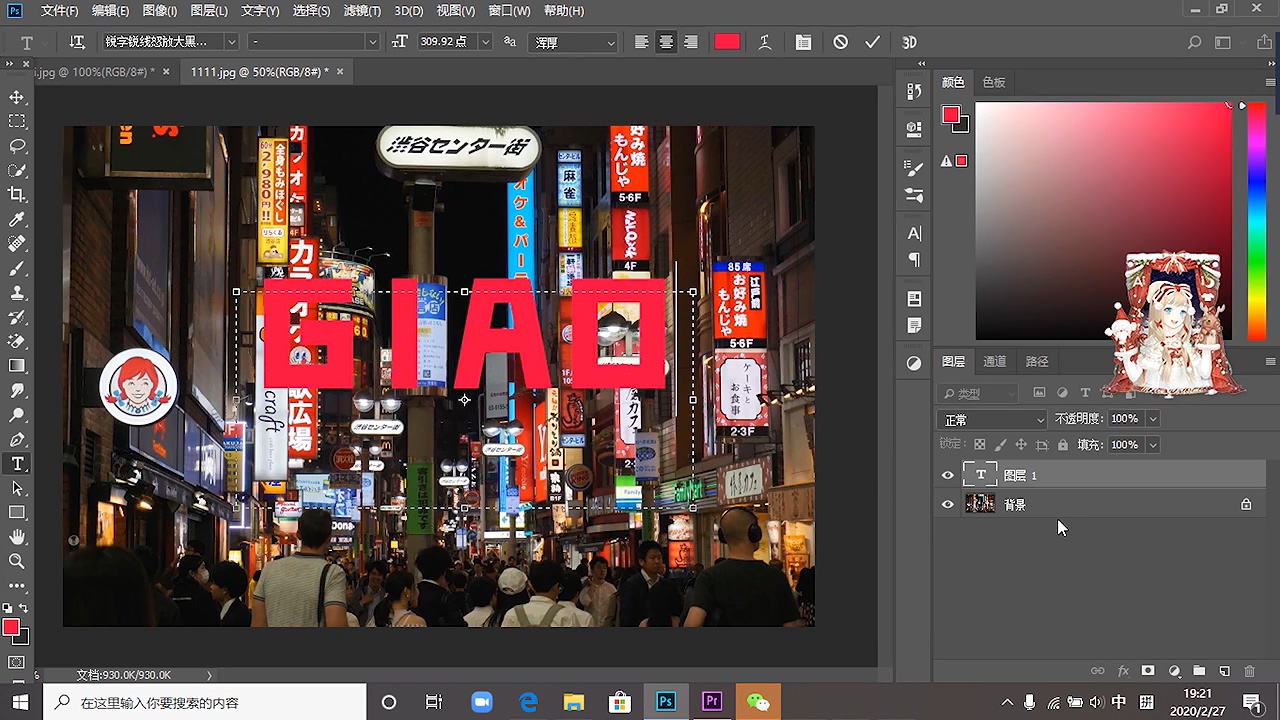
Task: Cancel current text edit
Action: 840,42
